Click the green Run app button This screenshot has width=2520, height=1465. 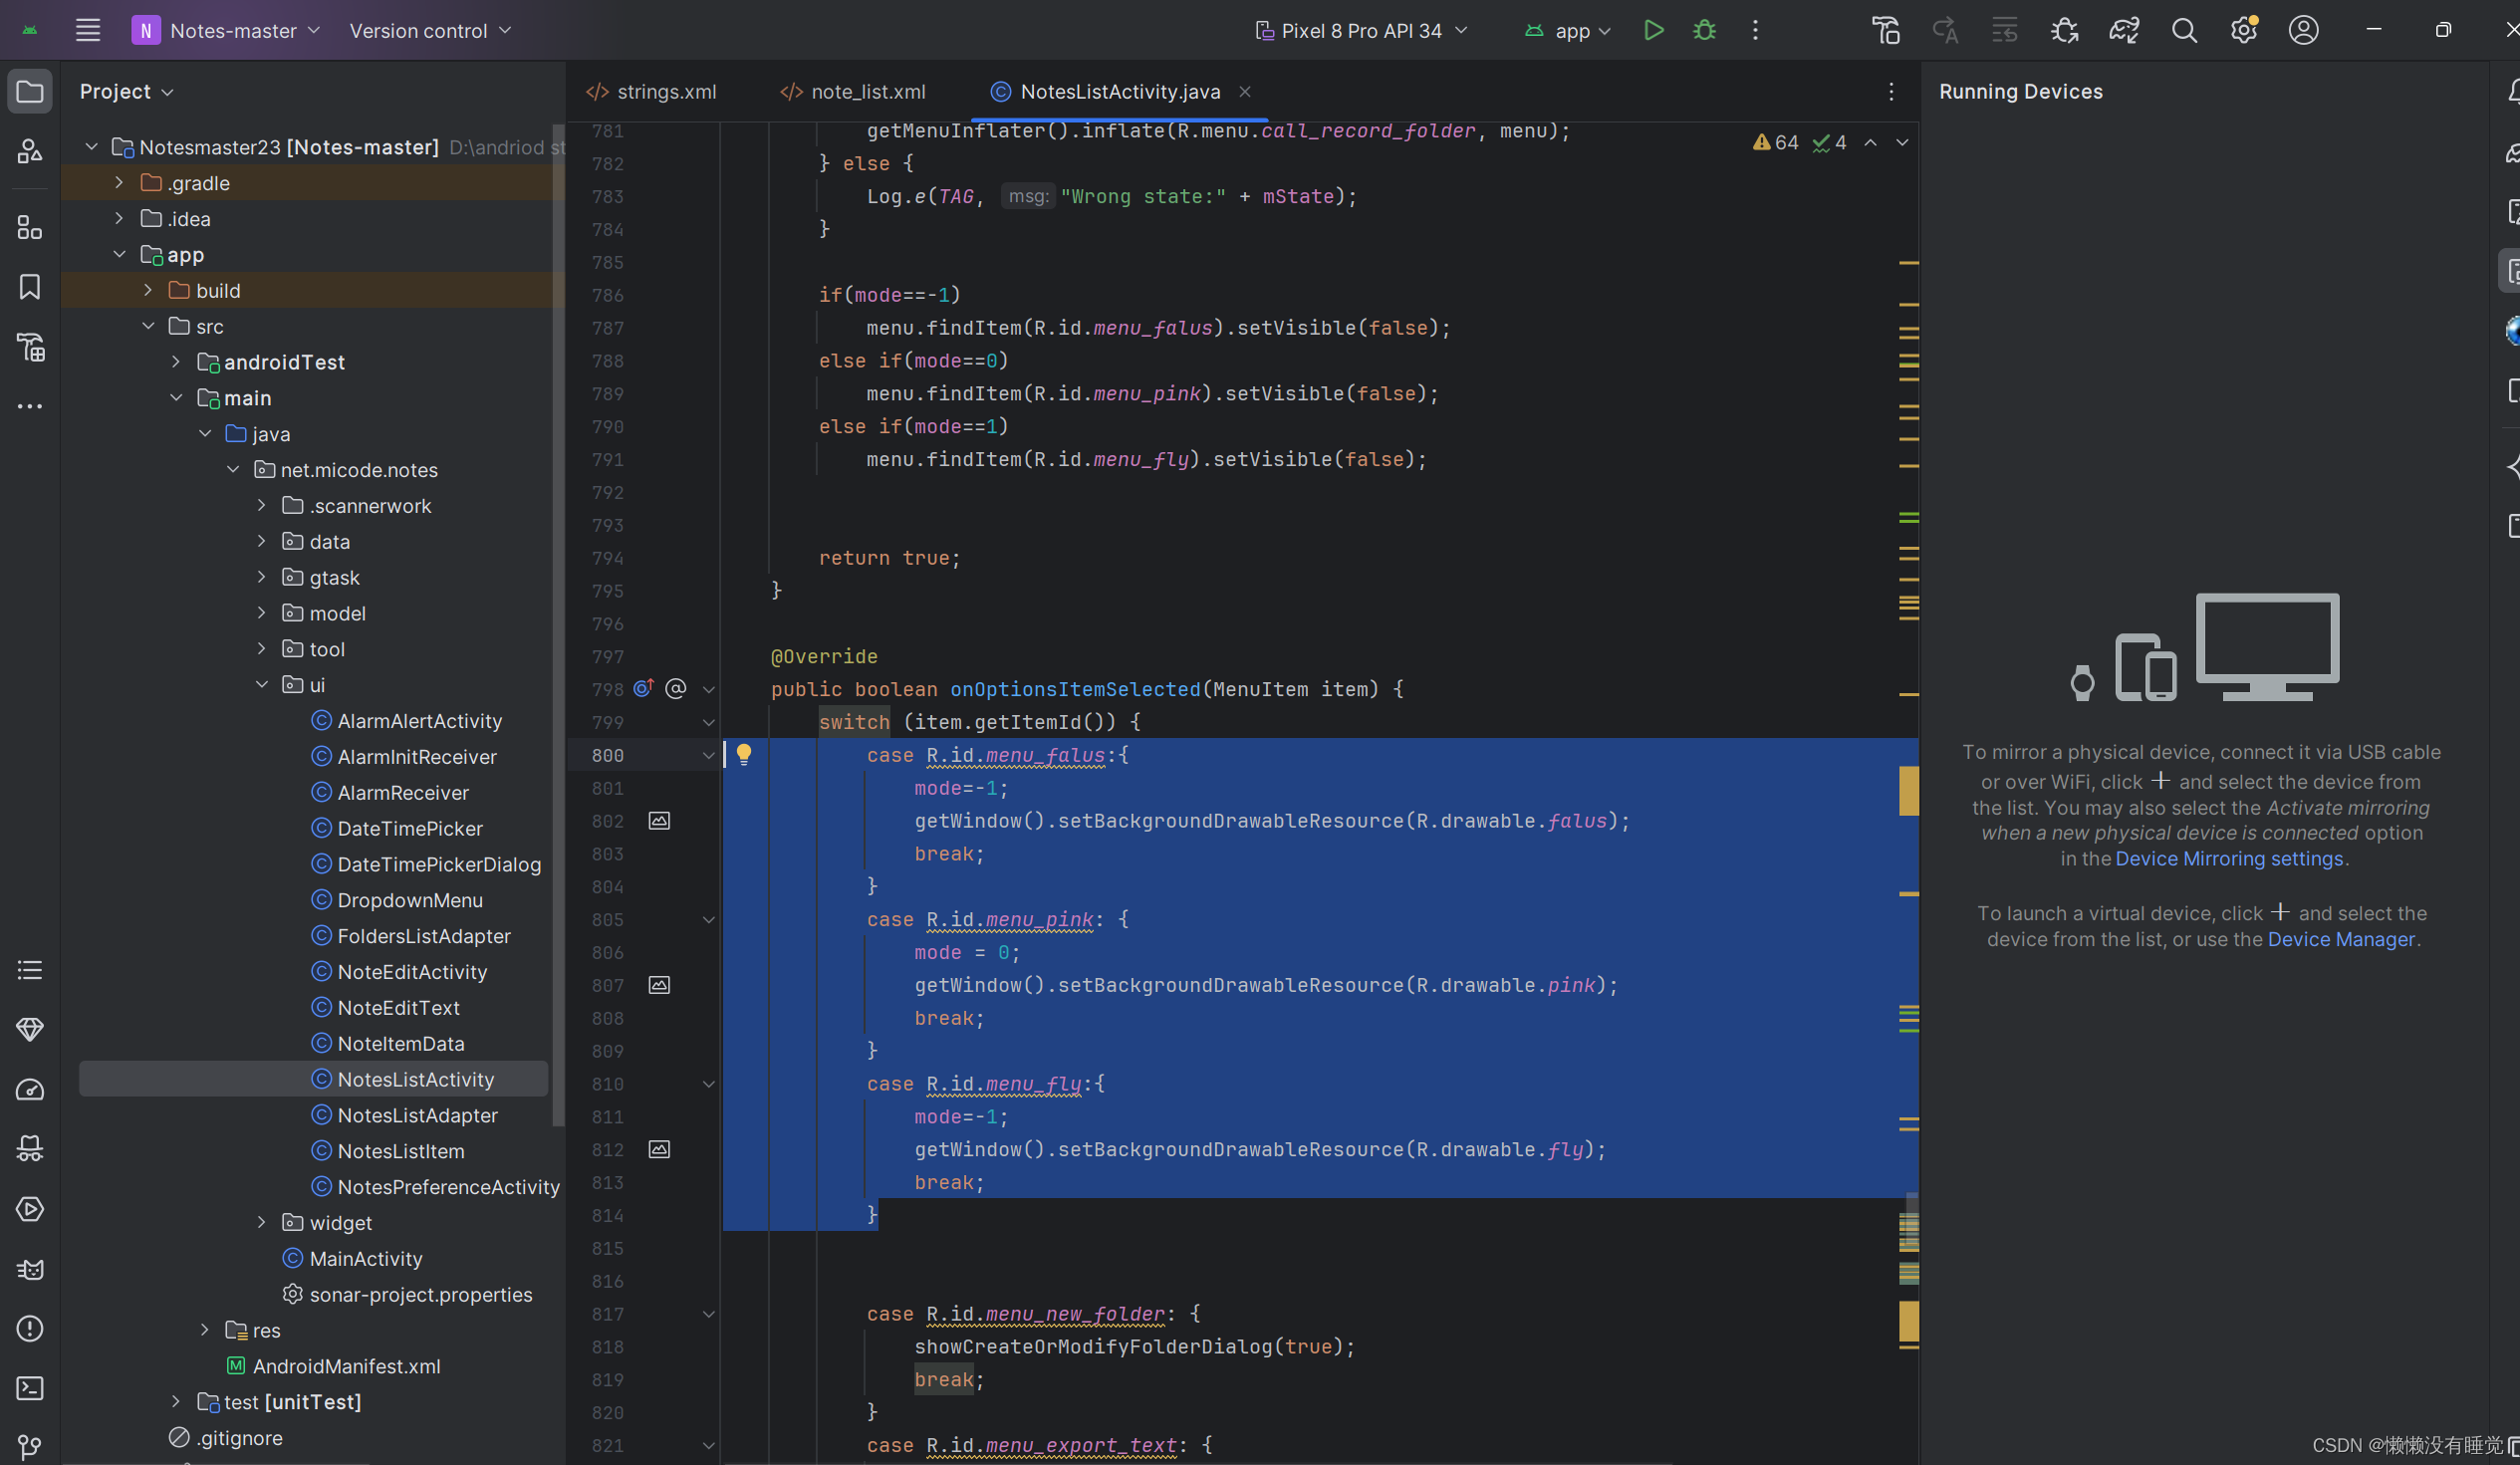[1653, 30]
